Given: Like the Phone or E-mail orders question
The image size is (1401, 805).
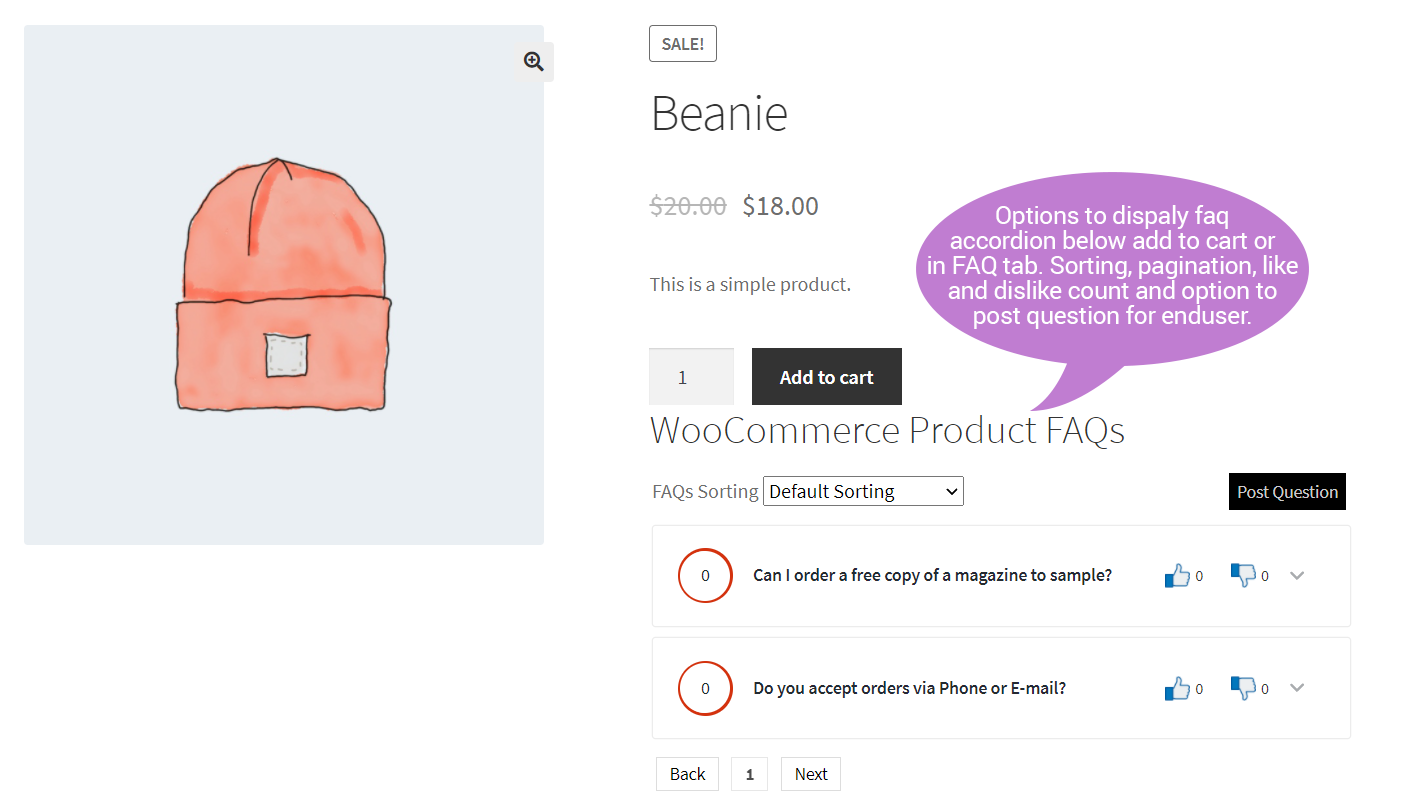Looking at the screenshot, I should [1177, 688].
